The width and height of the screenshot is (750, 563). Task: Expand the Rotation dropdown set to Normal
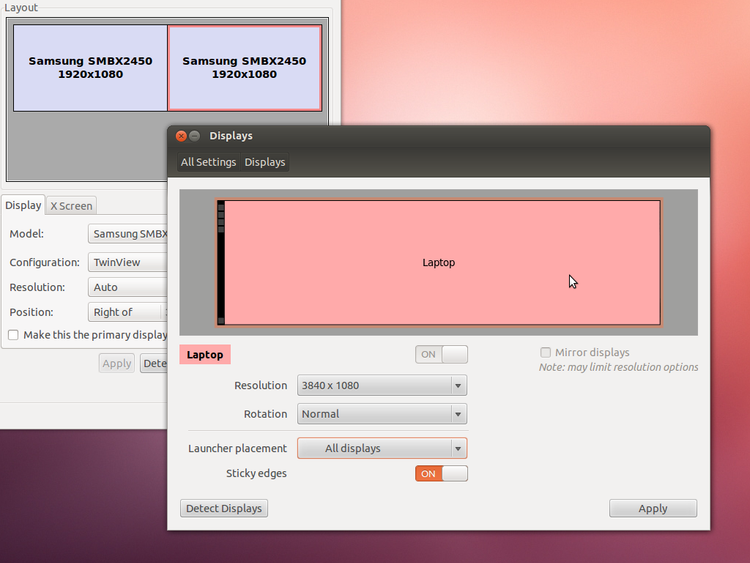tap(382, 414)
